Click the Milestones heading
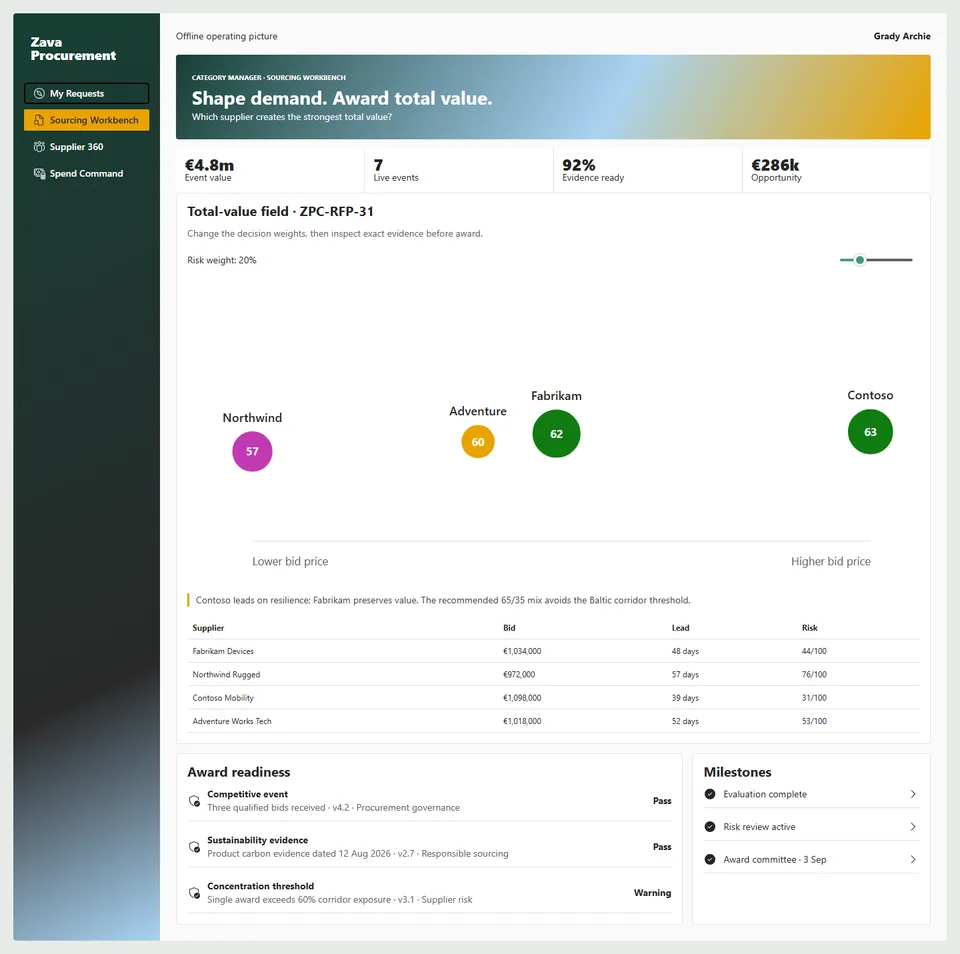This screenshot has width=960, height=954. 737,772
